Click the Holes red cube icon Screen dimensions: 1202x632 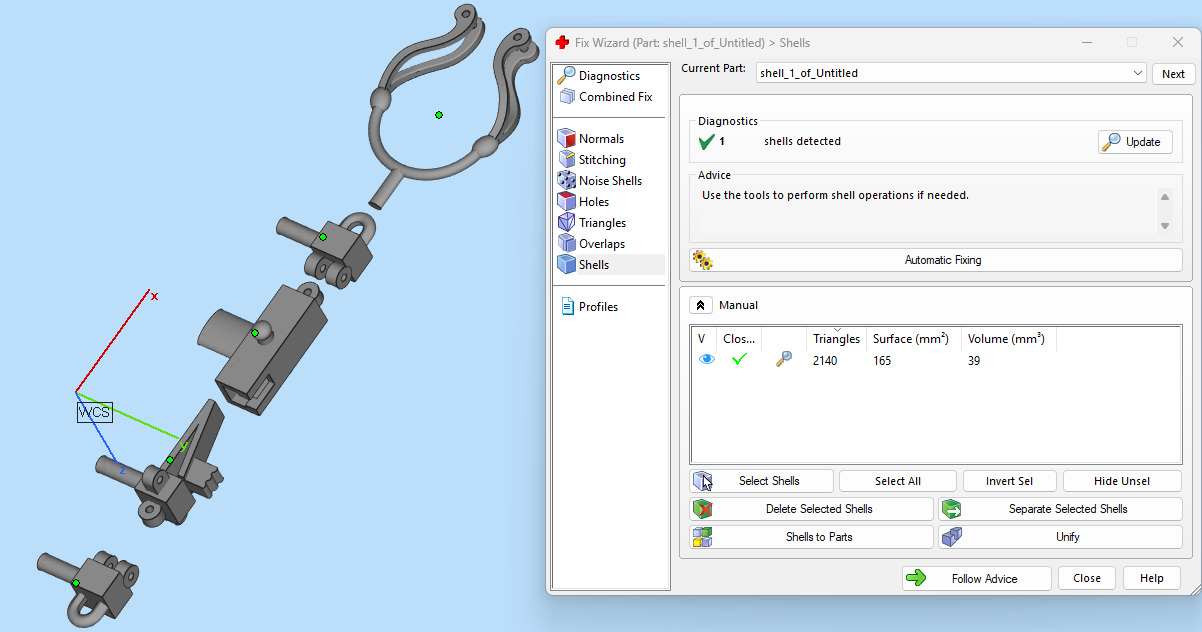(x=566, y=202)
